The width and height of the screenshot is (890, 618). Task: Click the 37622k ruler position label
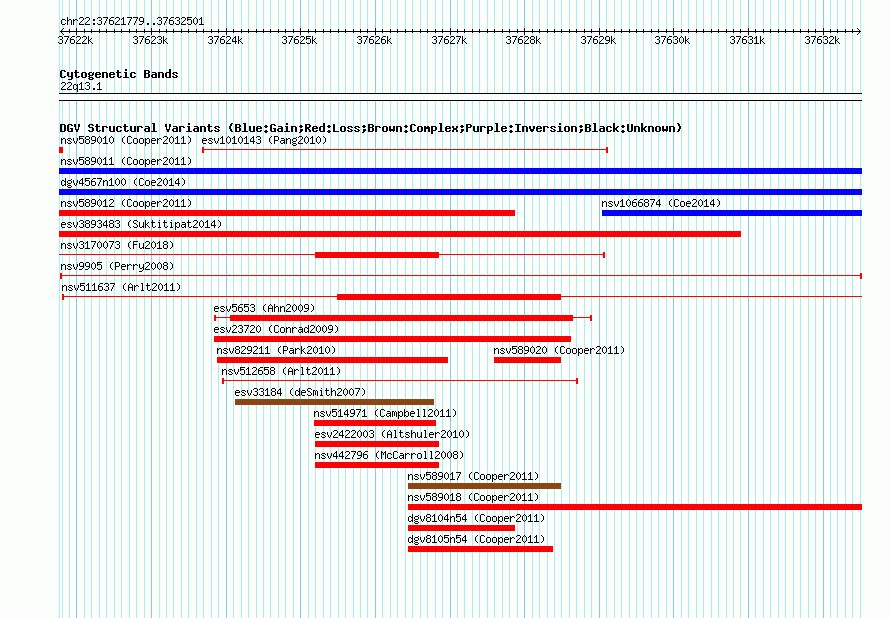click(75, 40)
